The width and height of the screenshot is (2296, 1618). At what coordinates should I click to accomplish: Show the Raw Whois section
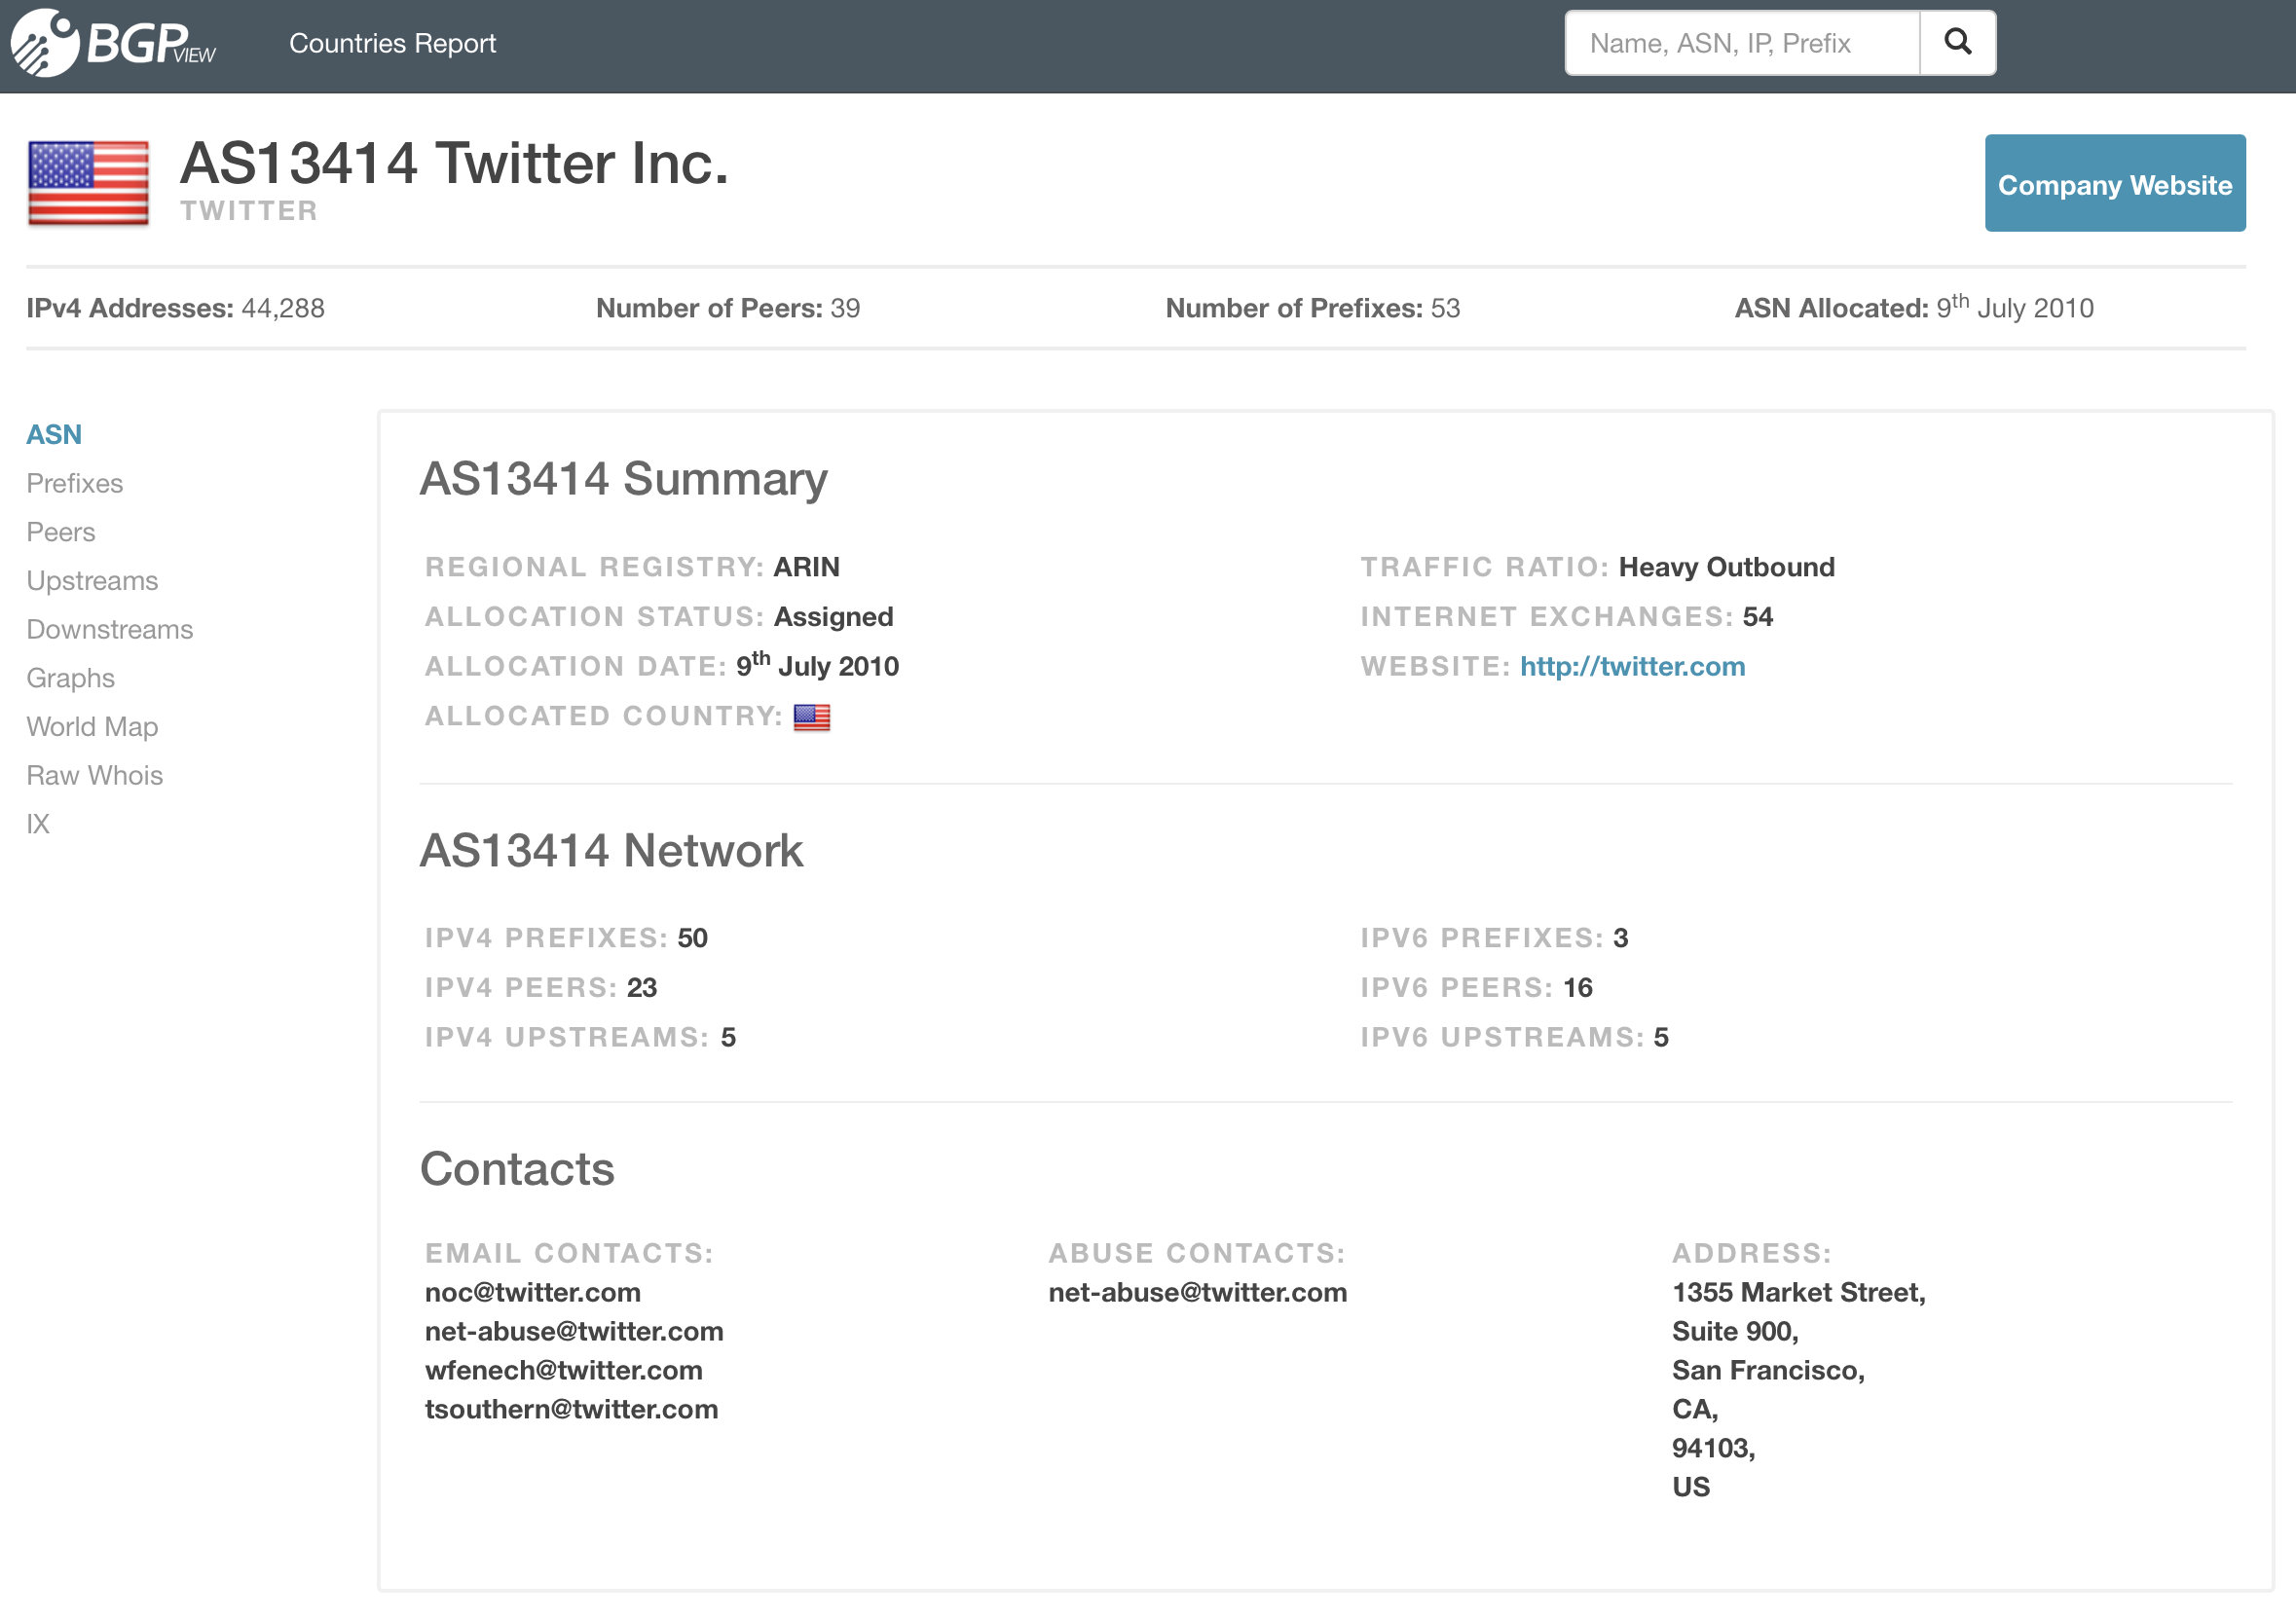pyautogui.click(x=94, y=775)
